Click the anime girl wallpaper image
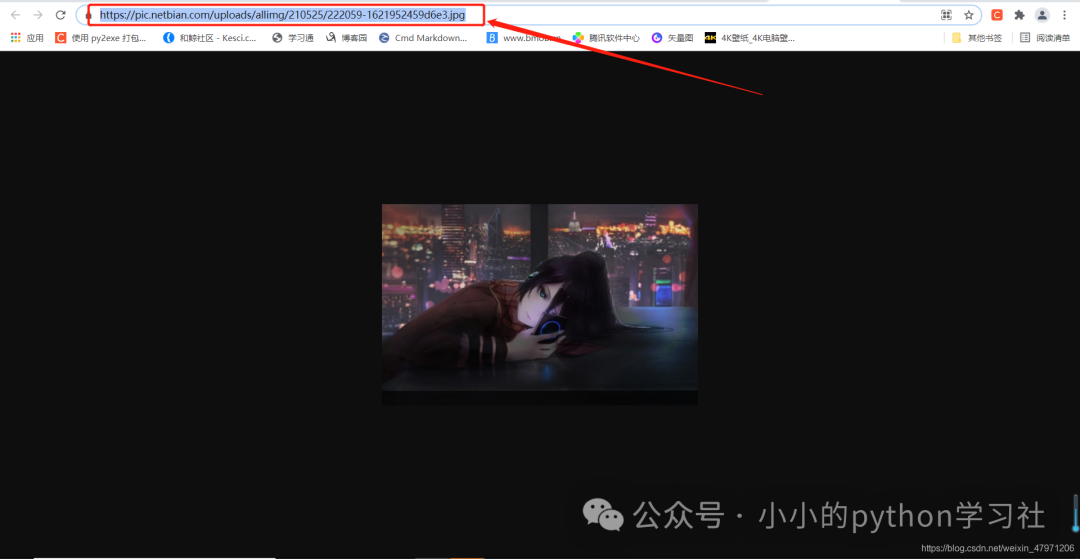The width and height of the screenshot is (1080, 559). coord(540,304)
